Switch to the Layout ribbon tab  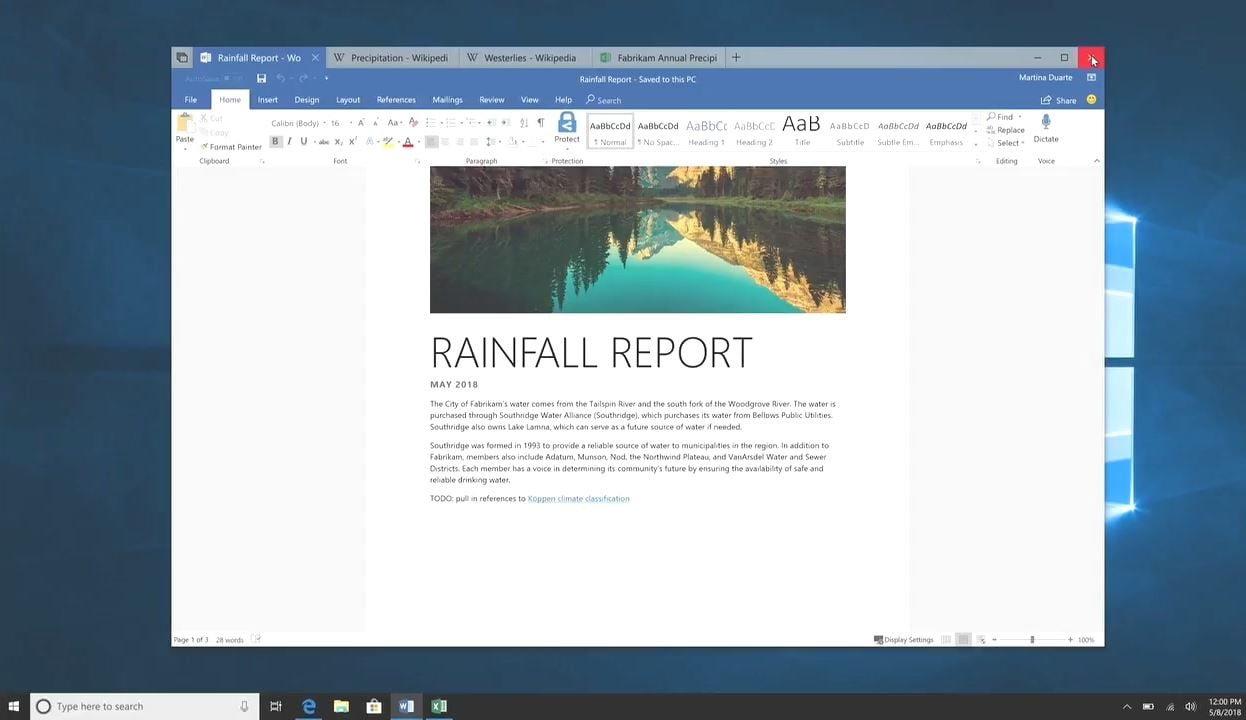[x=348, y=100]
